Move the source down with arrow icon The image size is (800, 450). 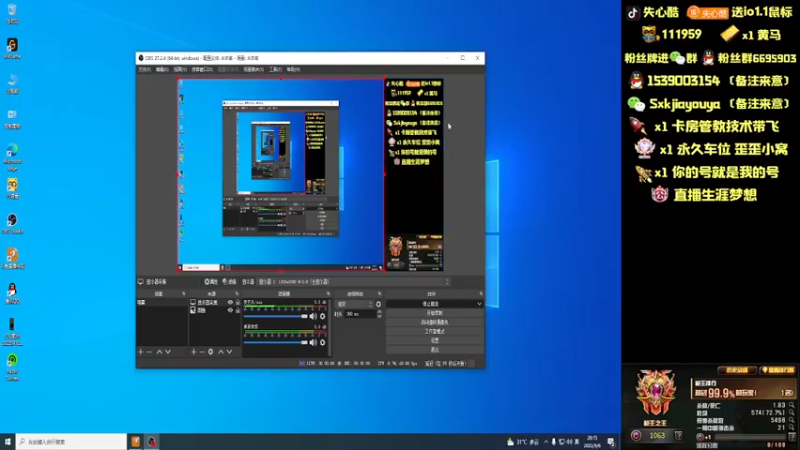click(230, 352)
